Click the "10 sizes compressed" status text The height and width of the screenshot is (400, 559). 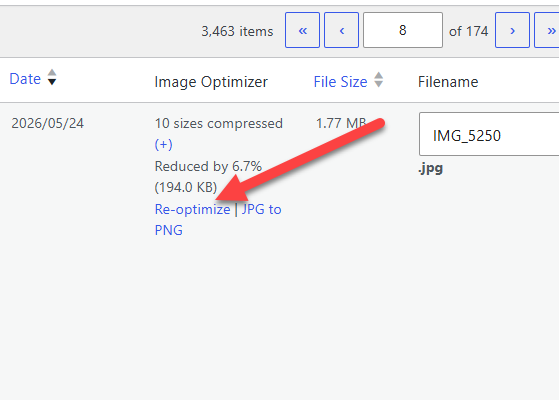pyautogui.click(x=219, y=123)
